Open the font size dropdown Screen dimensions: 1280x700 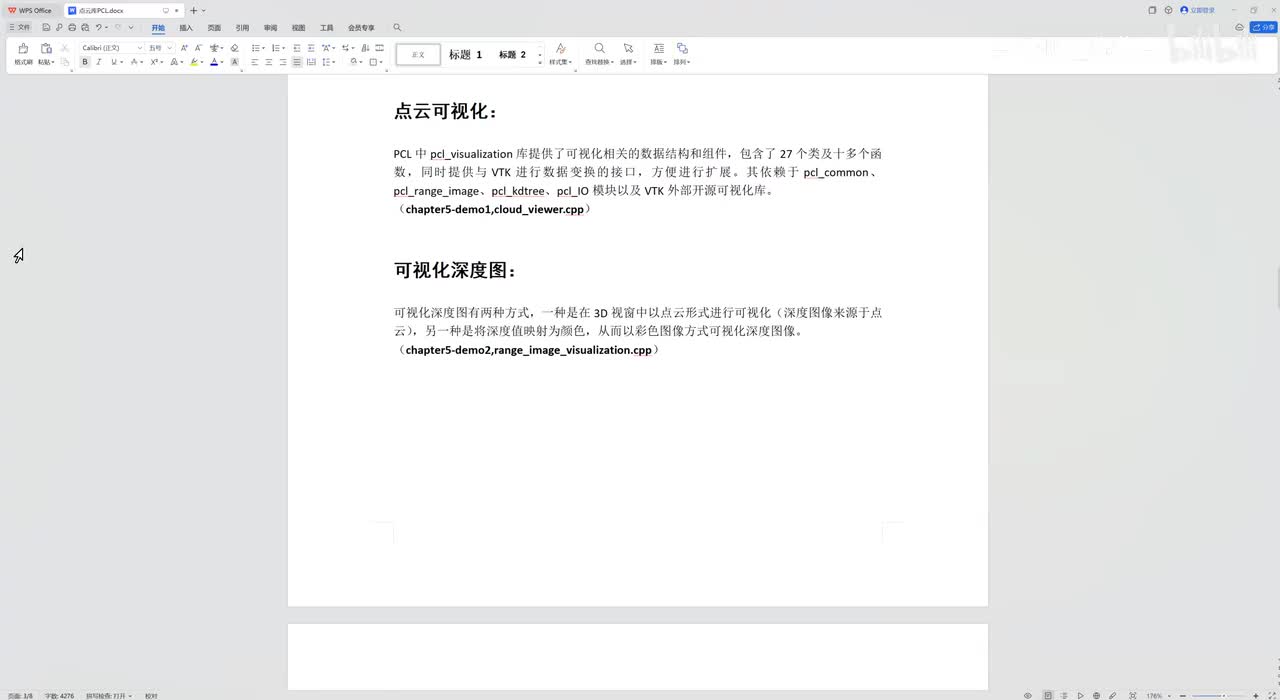pos(169,48)
